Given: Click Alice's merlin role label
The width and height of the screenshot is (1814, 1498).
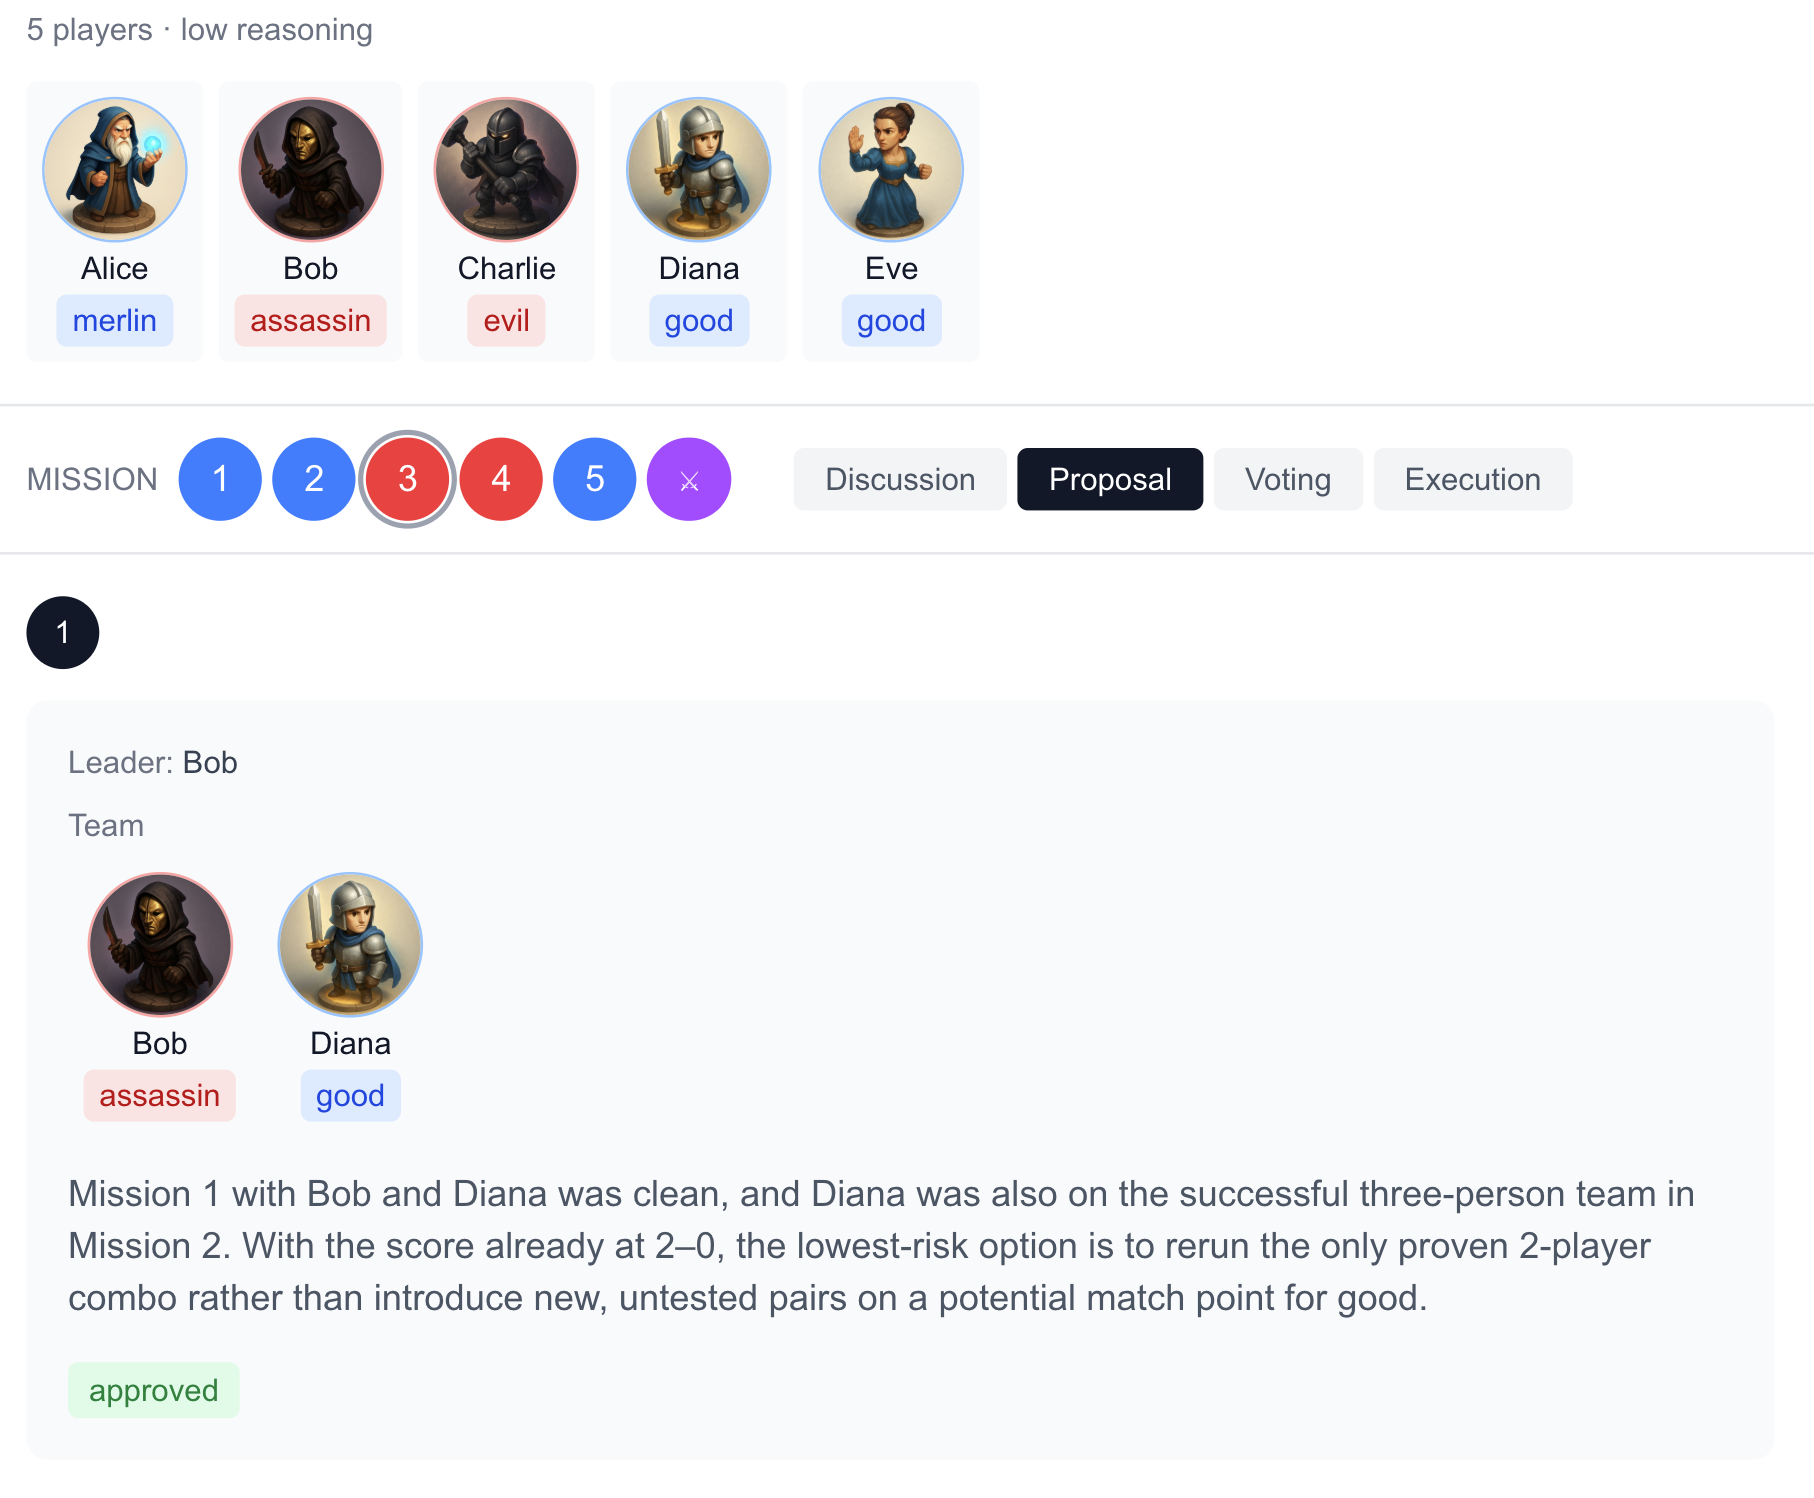Looking at the screenshot, I should pyautogui.click(x=115, y=321).
